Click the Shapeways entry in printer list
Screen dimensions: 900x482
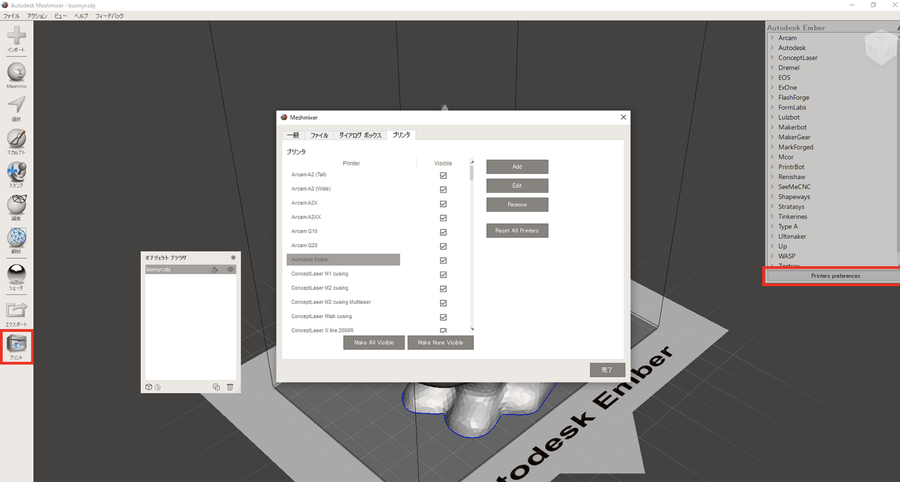coord(794,197)
